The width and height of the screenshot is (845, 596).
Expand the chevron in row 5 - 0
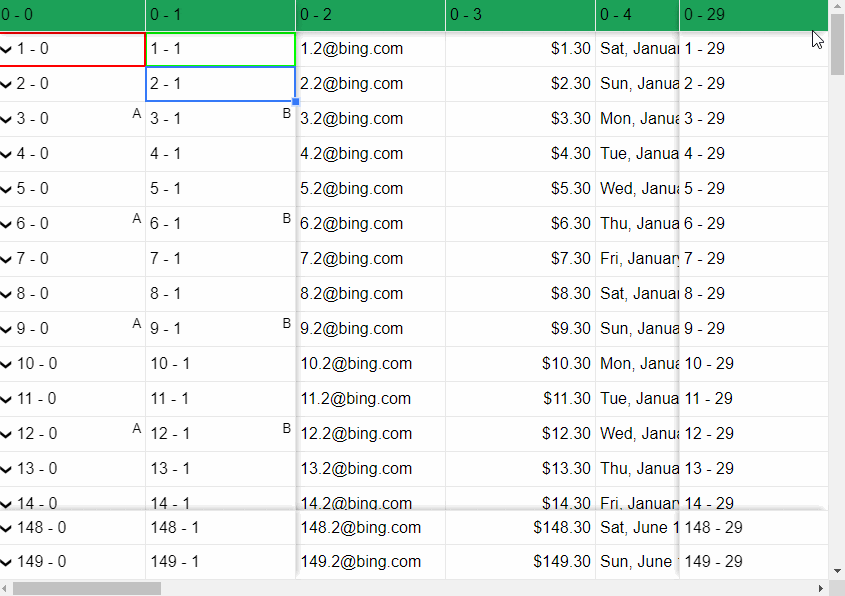coord(7,189)
